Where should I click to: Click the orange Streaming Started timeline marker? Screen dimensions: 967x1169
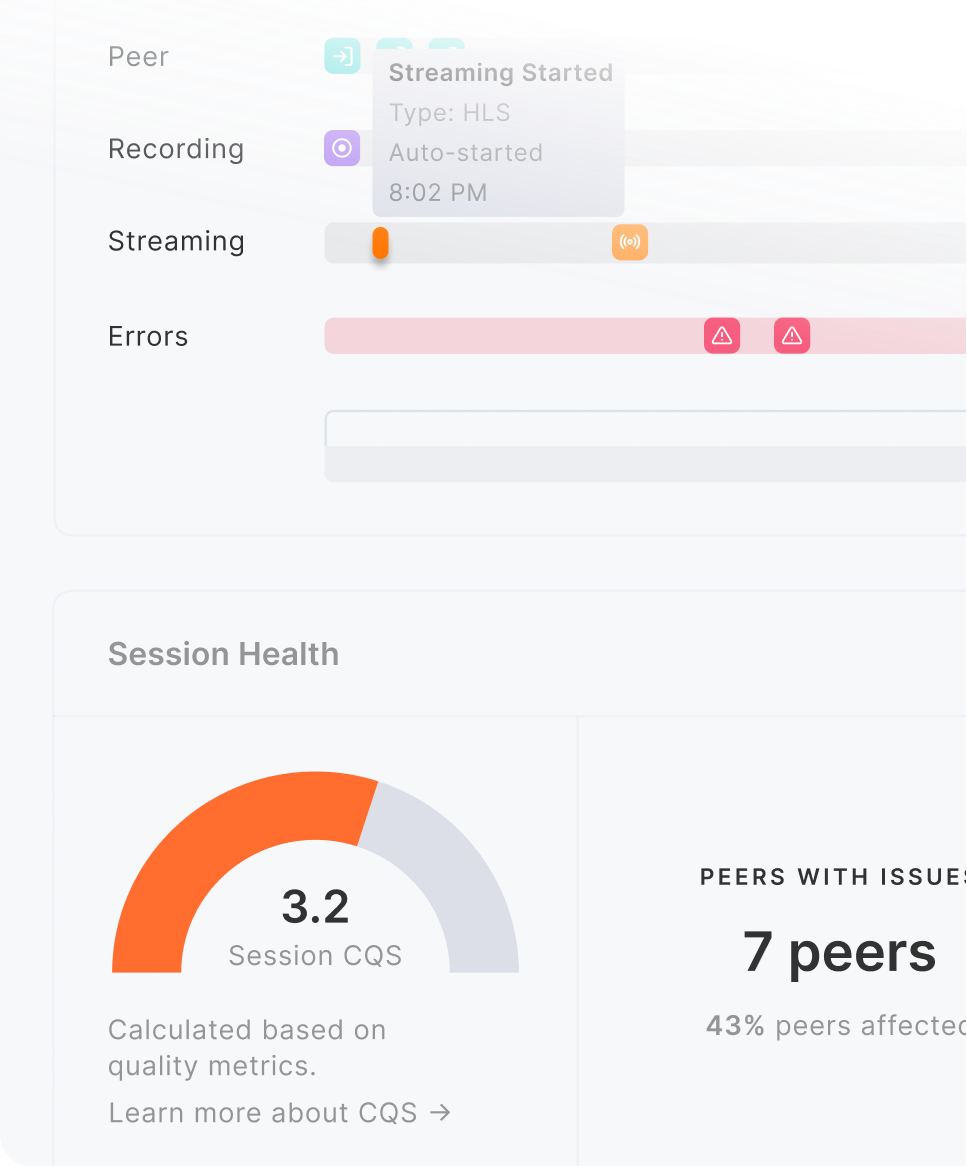click(x=380, y=243)
